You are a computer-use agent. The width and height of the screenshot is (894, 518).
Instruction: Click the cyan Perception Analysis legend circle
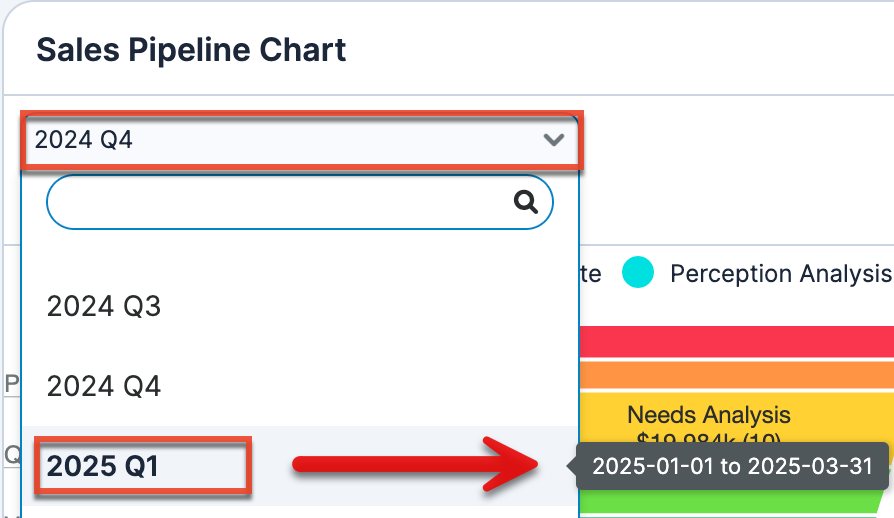click(x=638, y=273)
